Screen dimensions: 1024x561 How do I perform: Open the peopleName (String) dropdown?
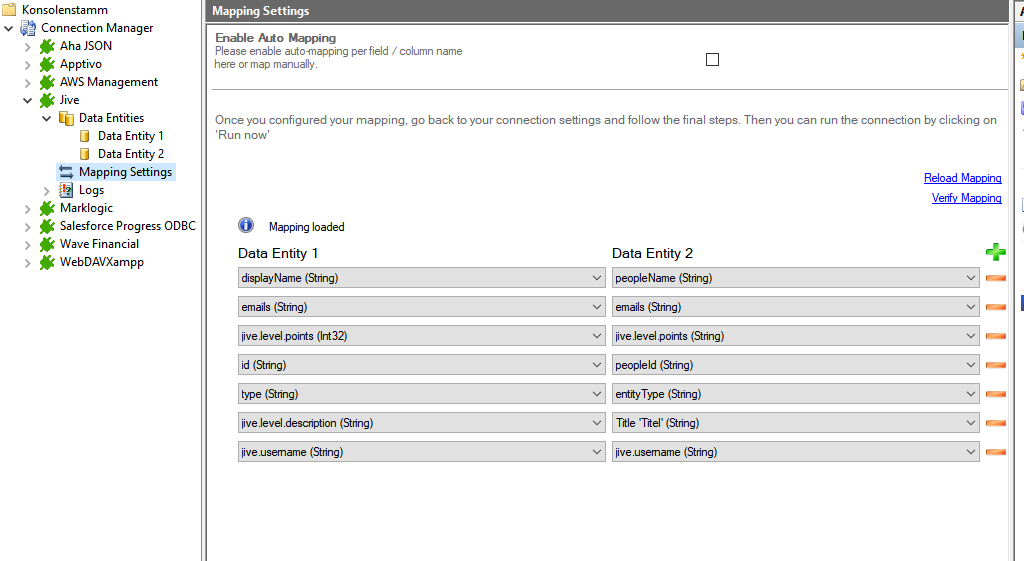click(970, 278)
